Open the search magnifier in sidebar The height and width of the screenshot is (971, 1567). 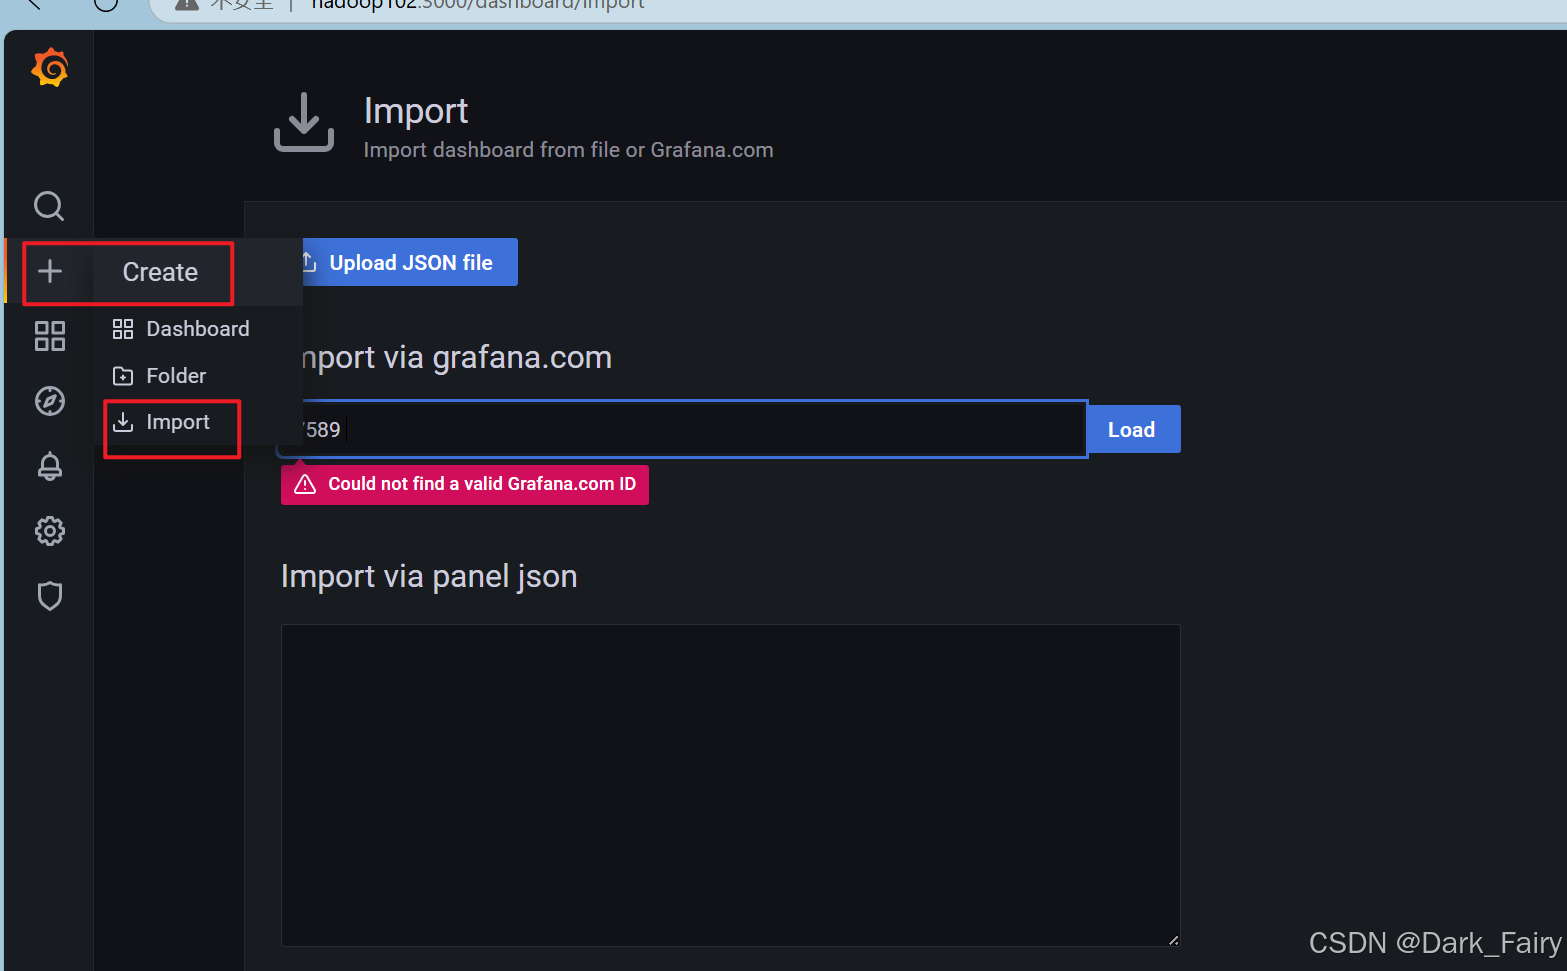(x=49, y=206)
